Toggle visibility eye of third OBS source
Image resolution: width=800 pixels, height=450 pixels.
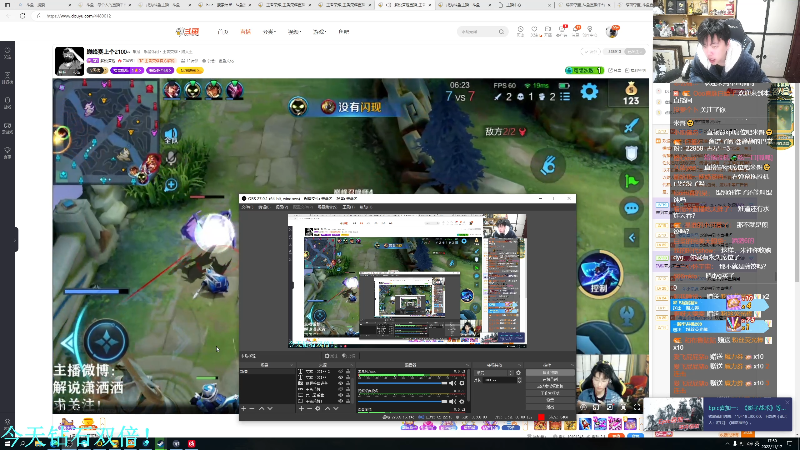(340, 383)
